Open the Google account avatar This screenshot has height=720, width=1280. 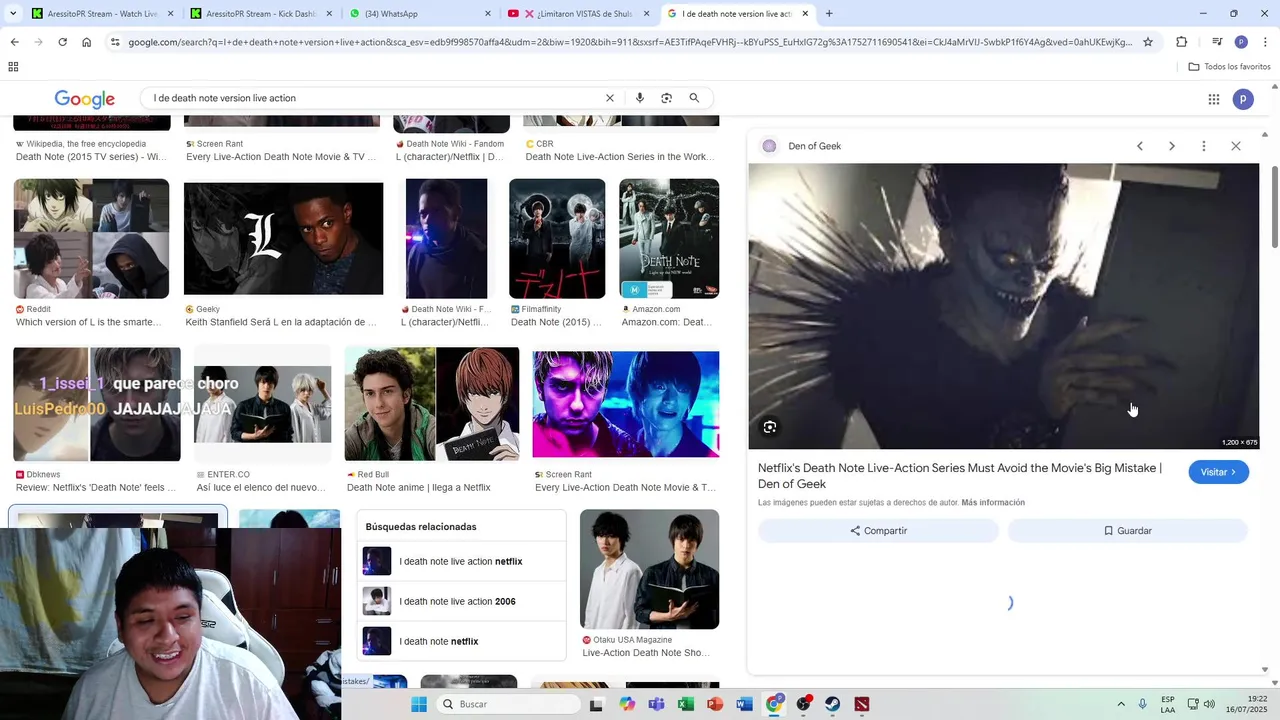1243,99
